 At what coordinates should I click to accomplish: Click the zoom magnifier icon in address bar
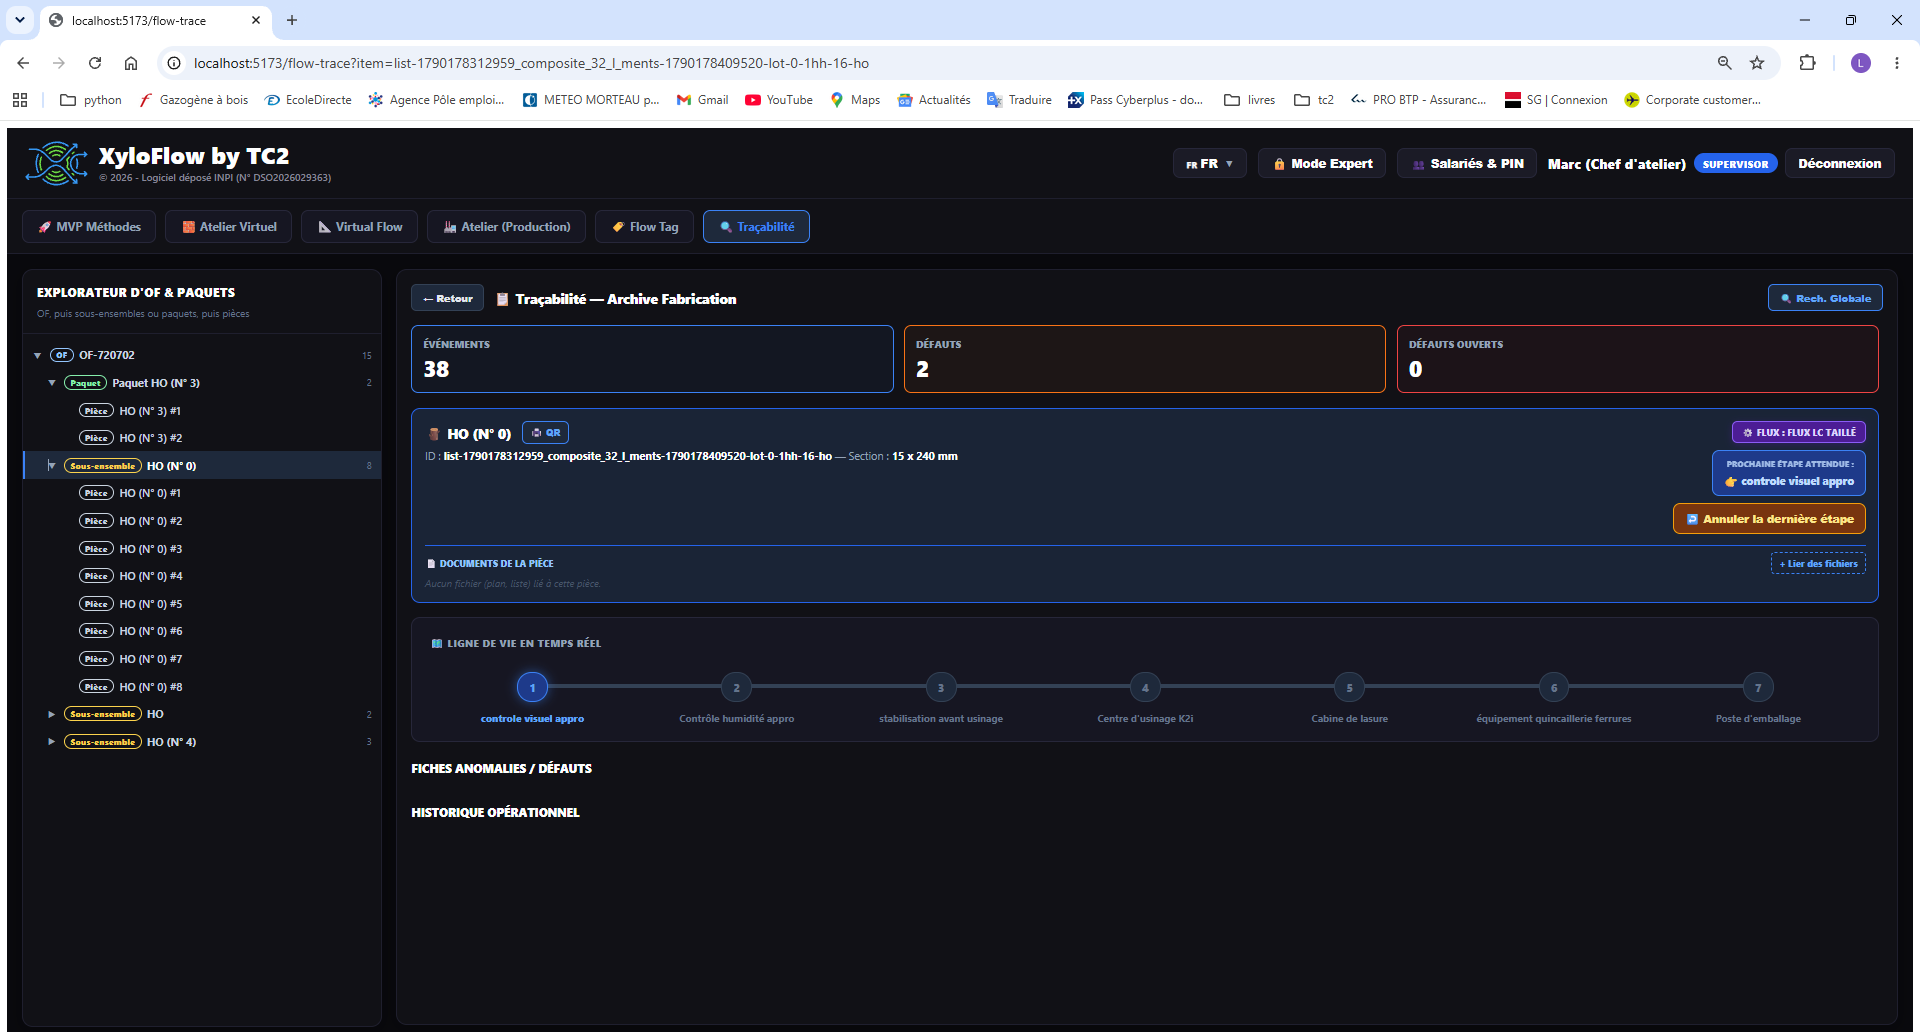pos(1724,63)
